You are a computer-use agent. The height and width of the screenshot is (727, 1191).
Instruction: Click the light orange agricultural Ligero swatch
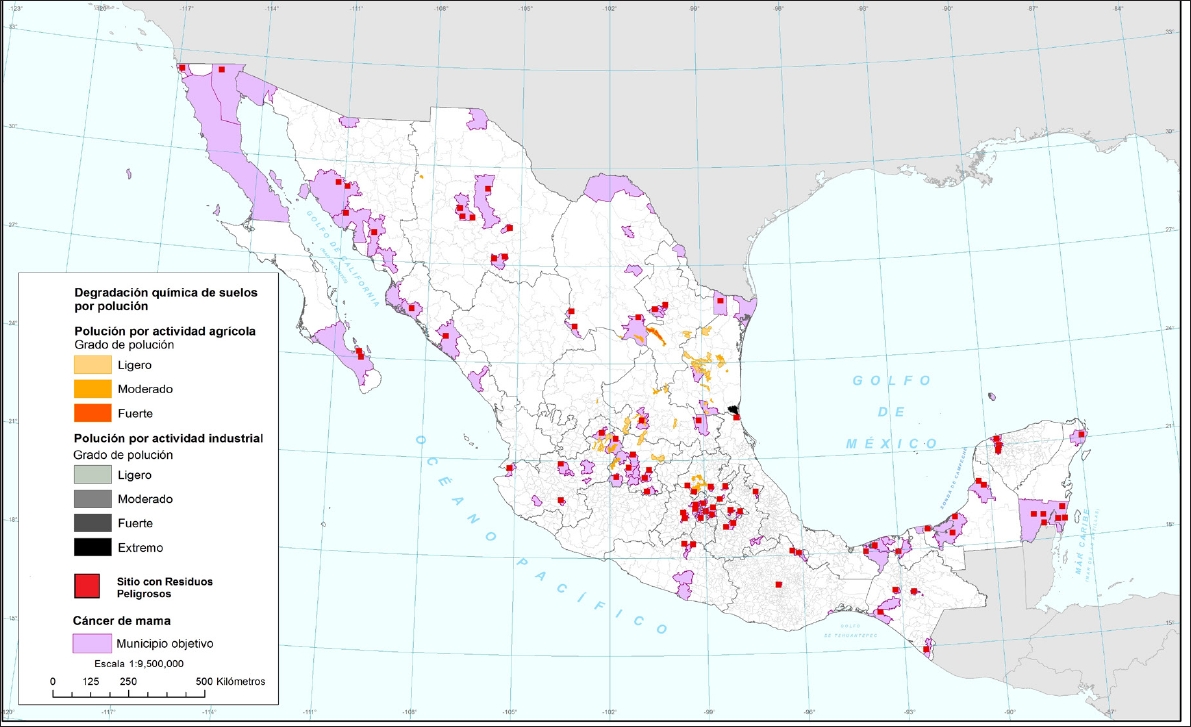click(x=91, y=364)
